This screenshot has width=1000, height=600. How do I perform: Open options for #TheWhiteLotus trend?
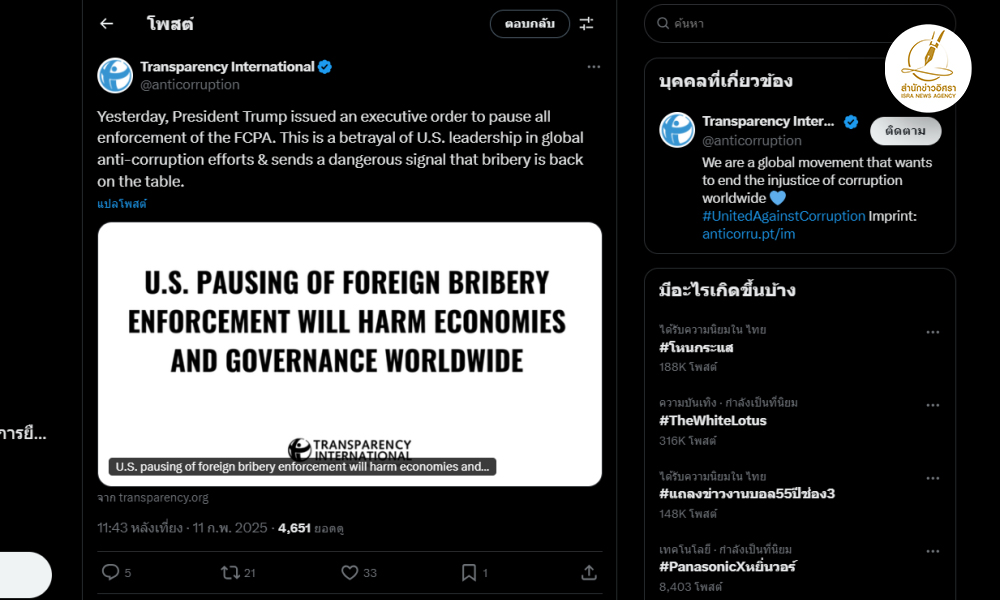point(933,405)
